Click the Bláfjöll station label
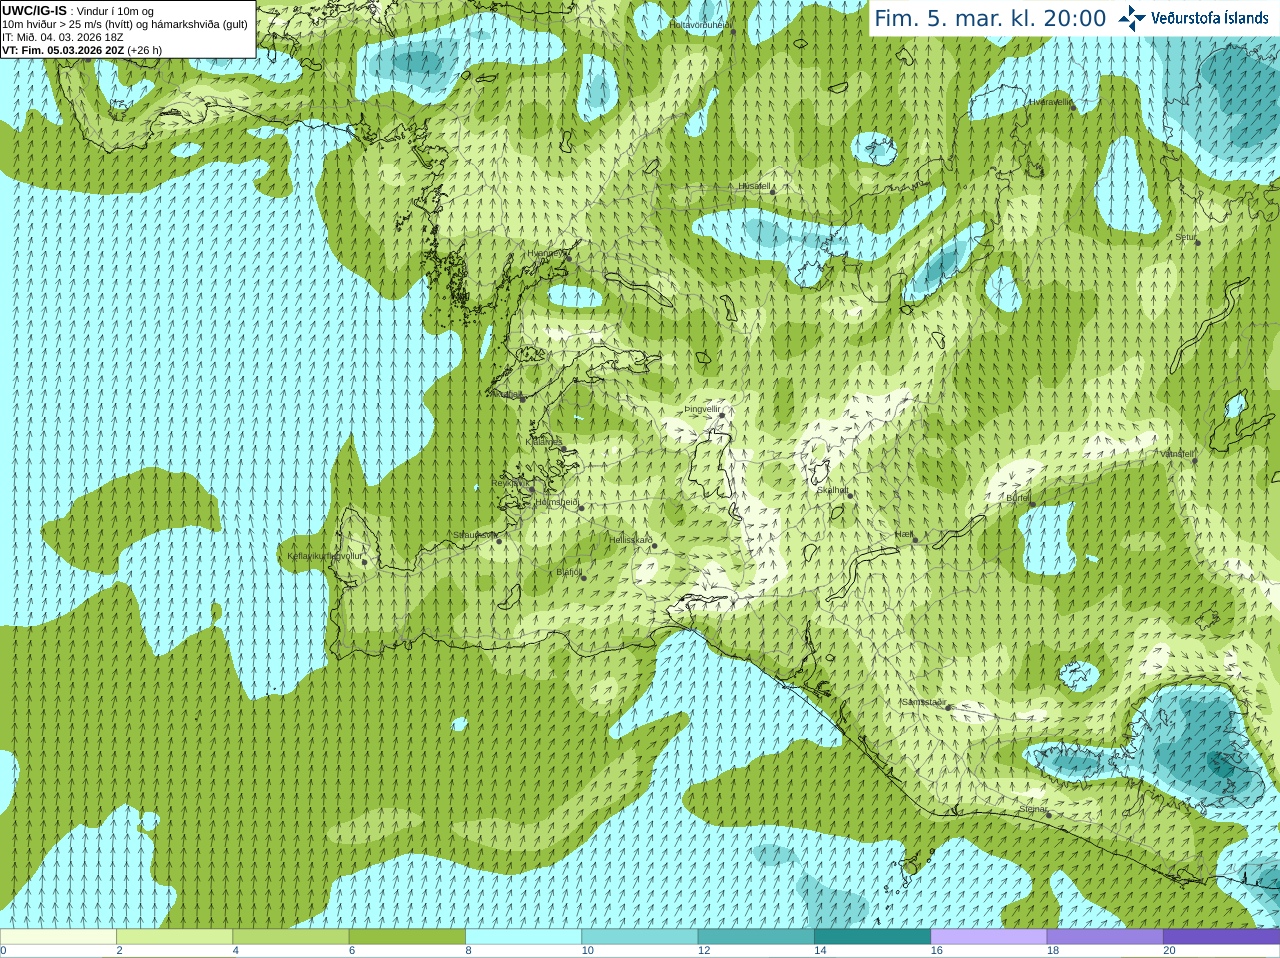Screen dimensions: 1280x958 coord(569,572)
